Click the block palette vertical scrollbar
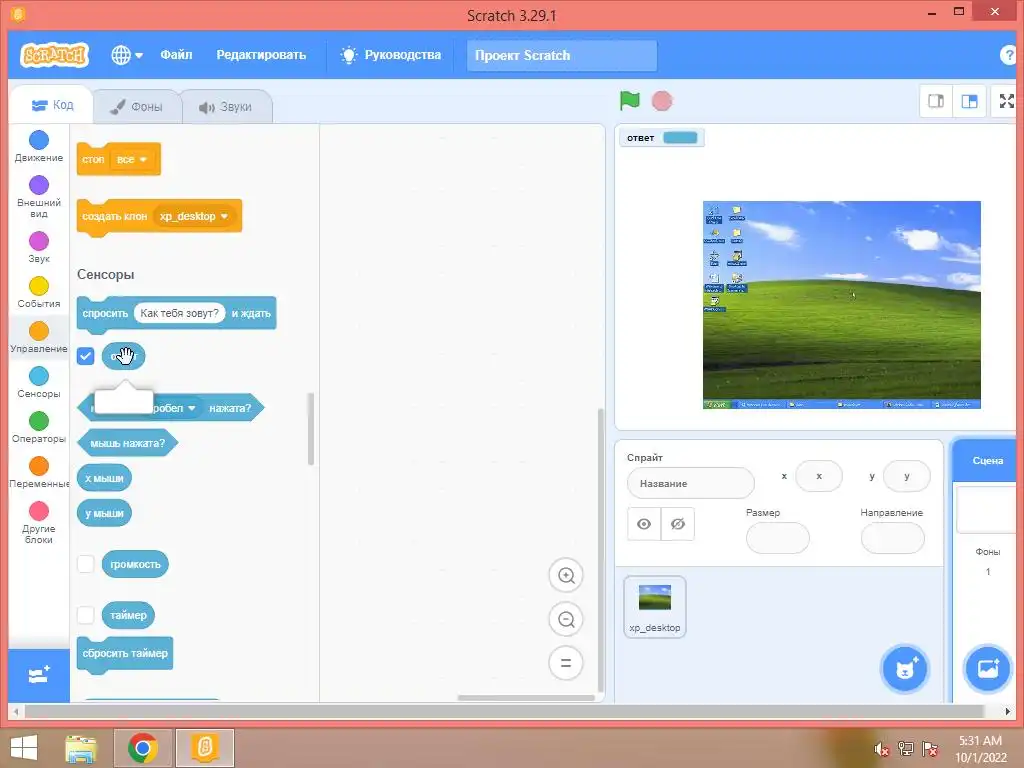1024x768 pixels. tap(311, 429)
